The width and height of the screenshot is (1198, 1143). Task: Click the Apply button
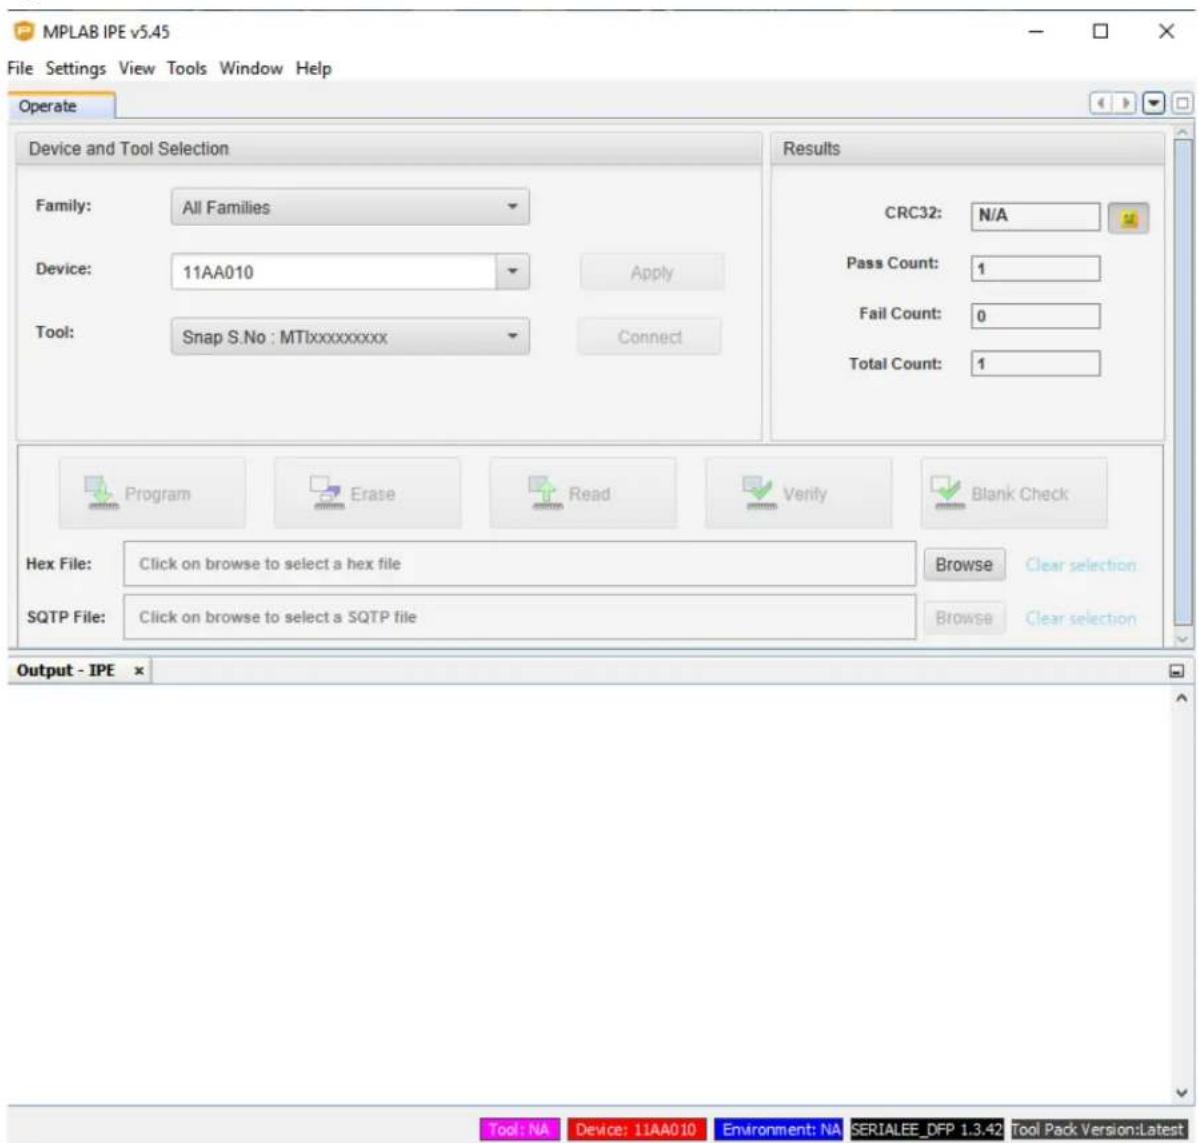point(652,273)
